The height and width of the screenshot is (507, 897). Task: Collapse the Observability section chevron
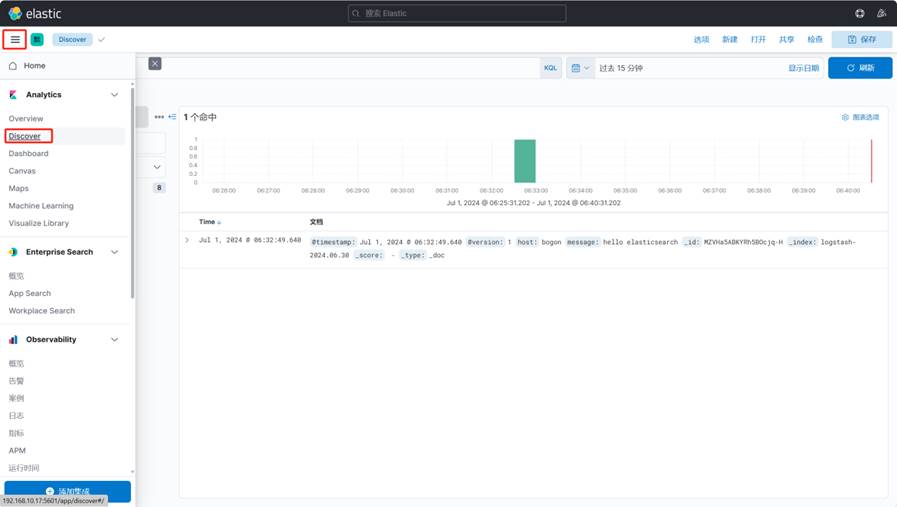coord(114,340)
